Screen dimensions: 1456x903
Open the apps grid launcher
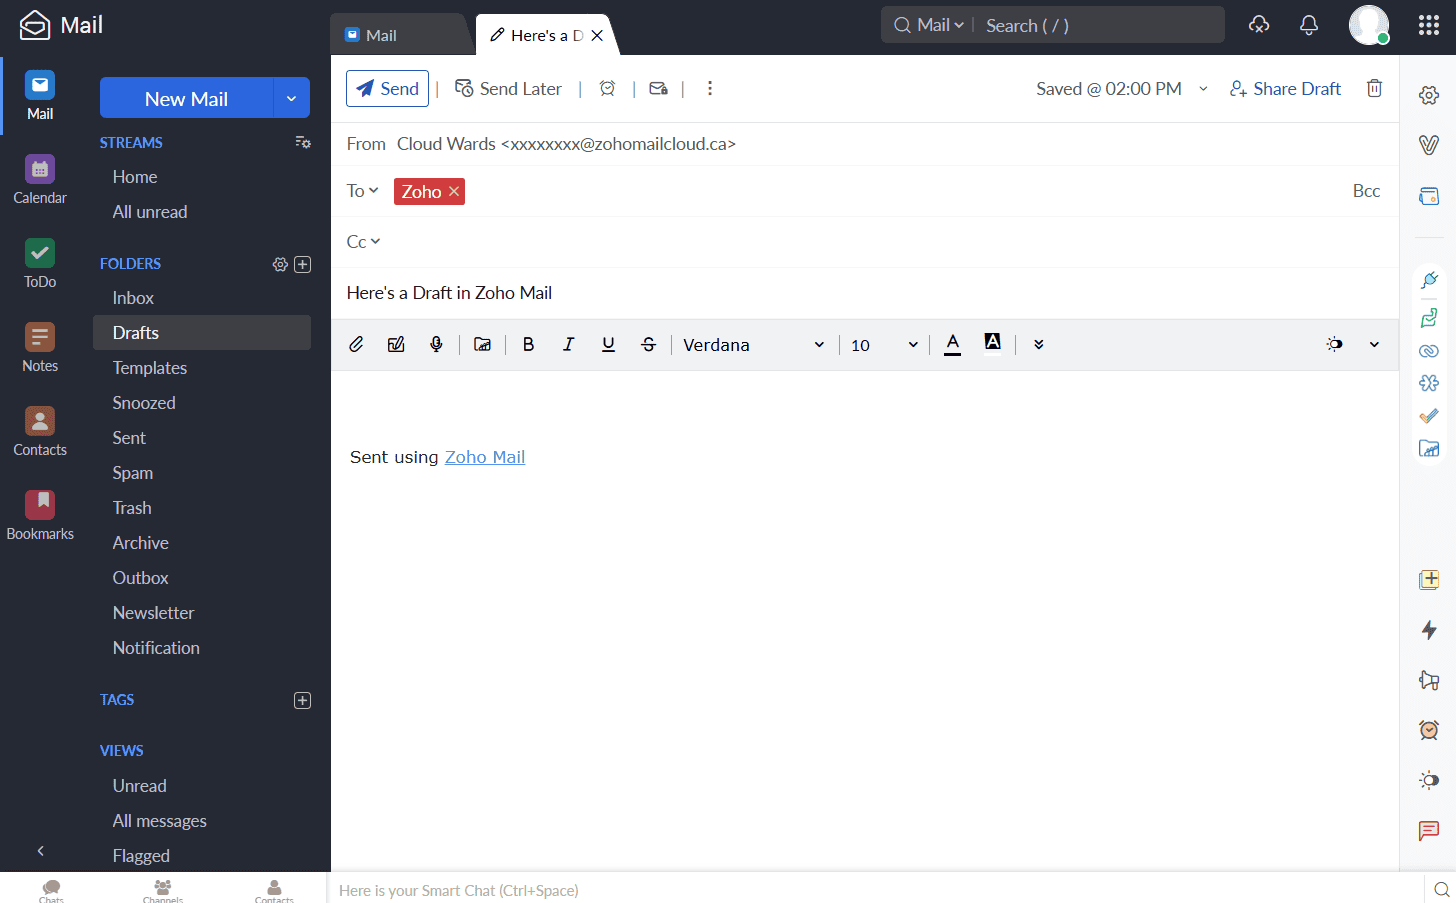[x=1428, y=25]
